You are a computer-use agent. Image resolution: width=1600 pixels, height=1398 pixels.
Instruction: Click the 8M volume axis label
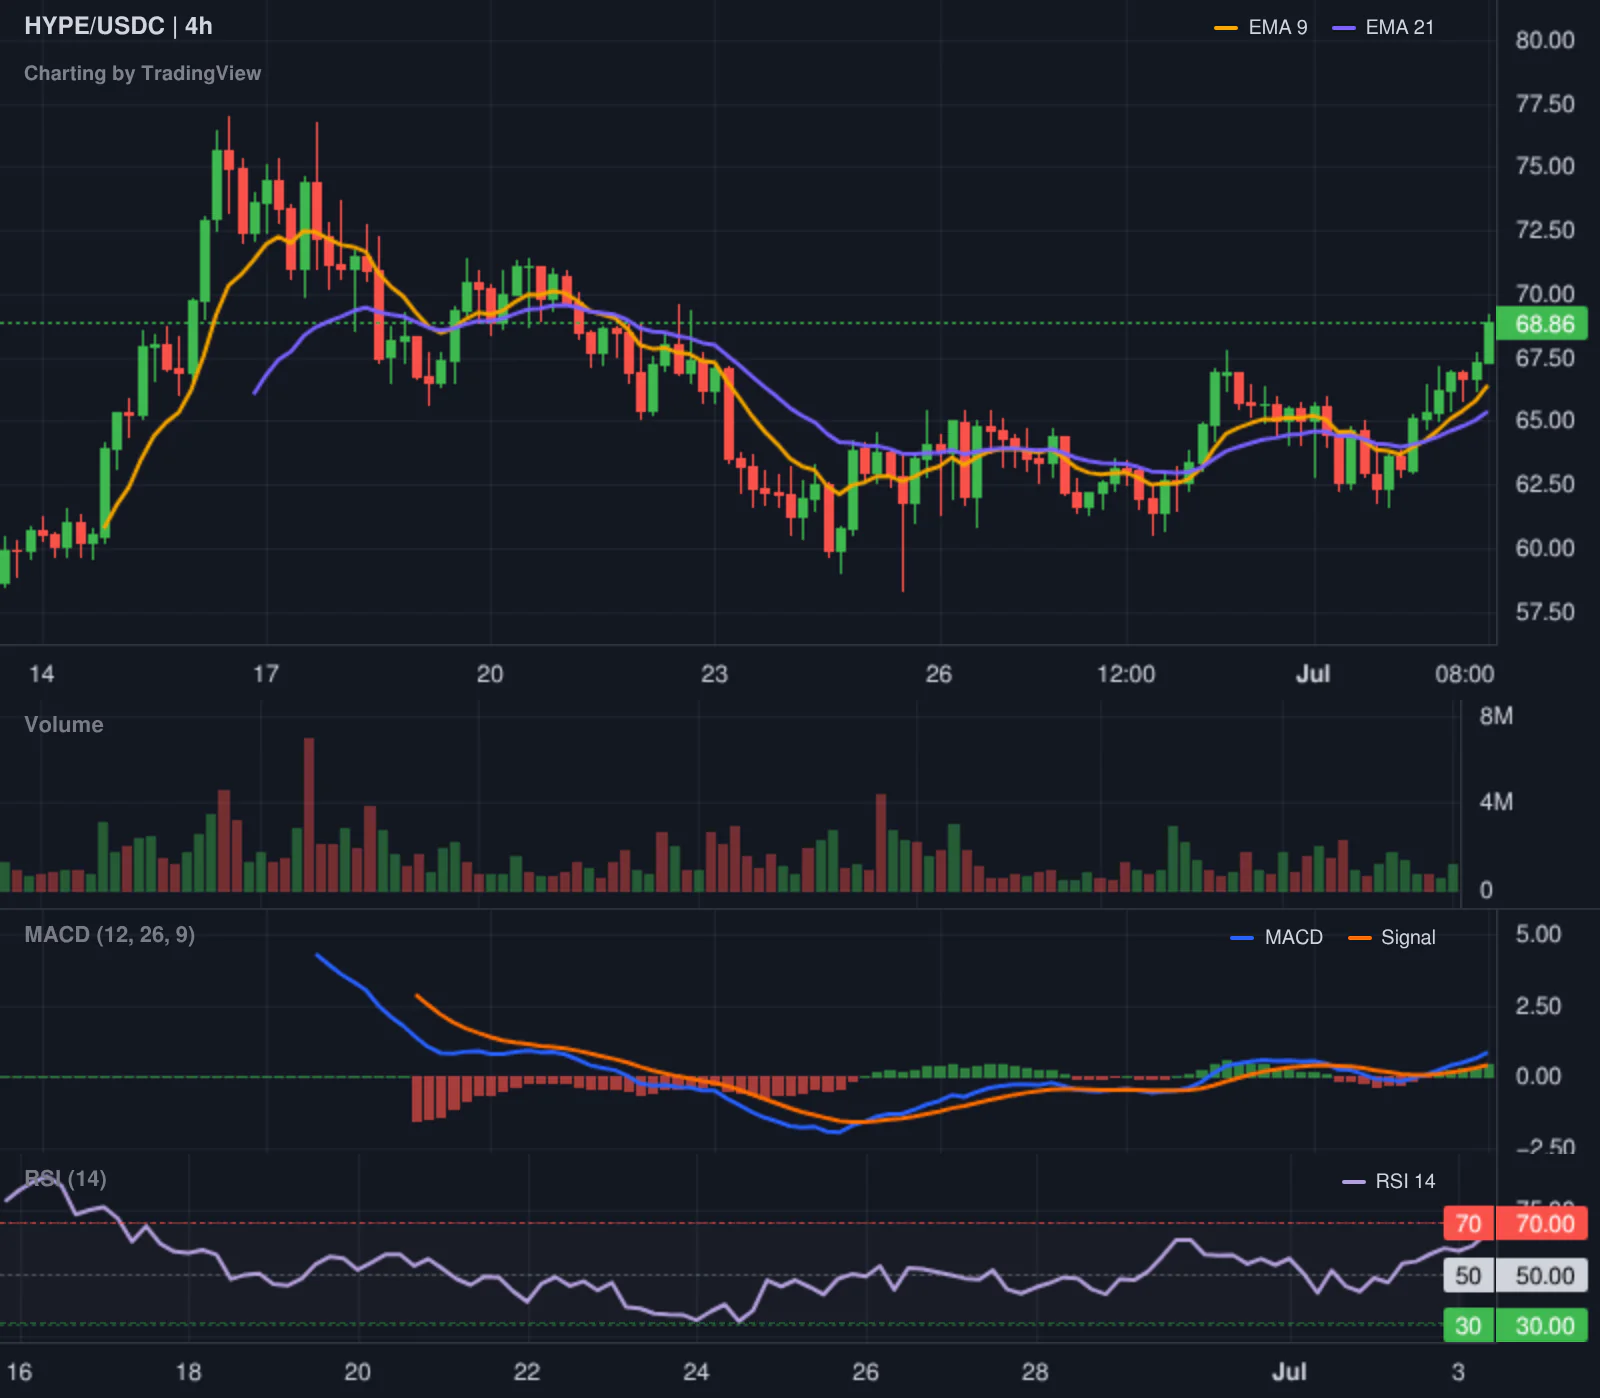[x=1496, y=716]
